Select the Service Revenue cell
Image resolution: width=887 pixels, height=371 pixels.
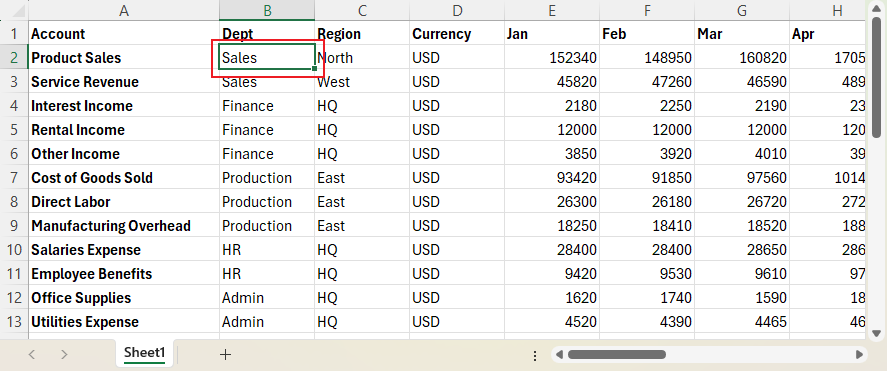pos(124,81)
